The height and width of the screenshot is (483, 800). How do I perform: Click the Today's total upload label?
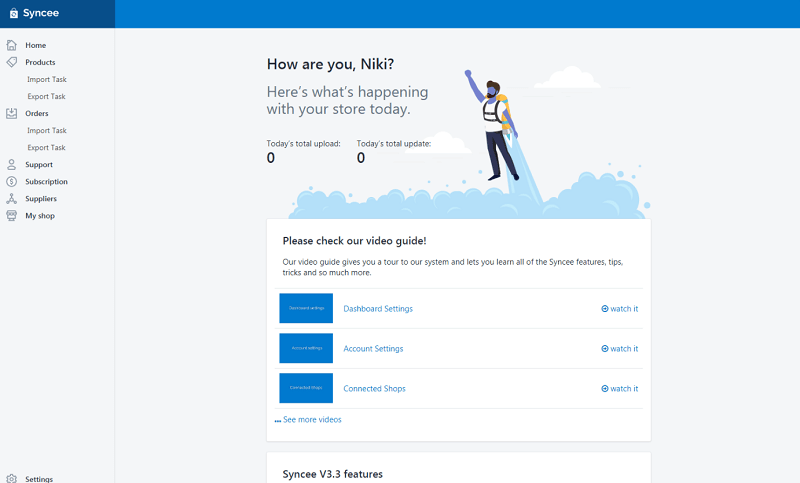[x=304, y=144]
